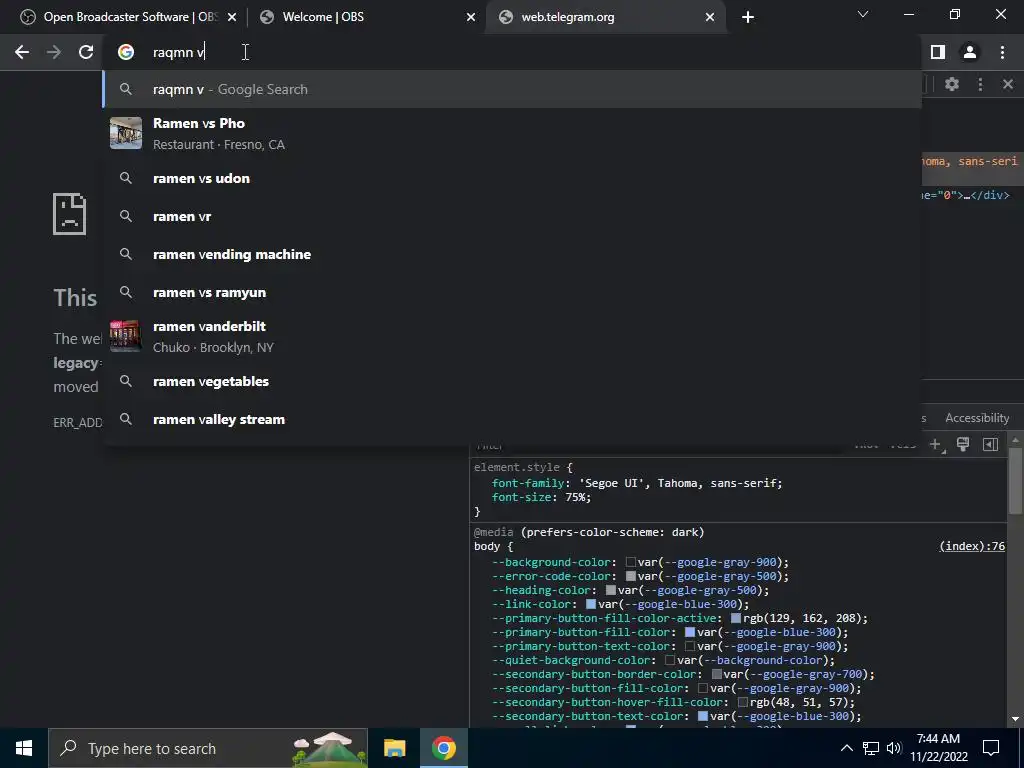Click the taskbar search box
Image resolution: width=1024 pixels, height=768 pixels.
[x=208, y=748]
